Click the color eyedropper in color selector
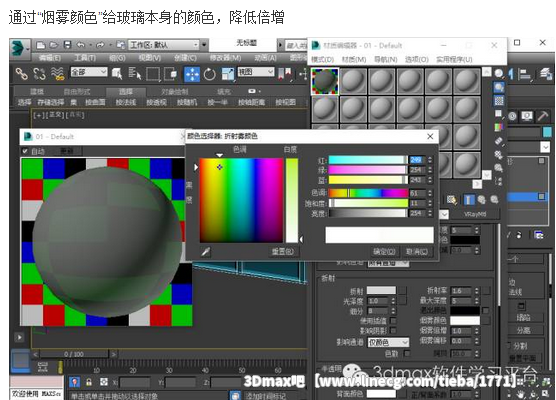The height and width of the screenshot is (400, 556). pos(206,252)
